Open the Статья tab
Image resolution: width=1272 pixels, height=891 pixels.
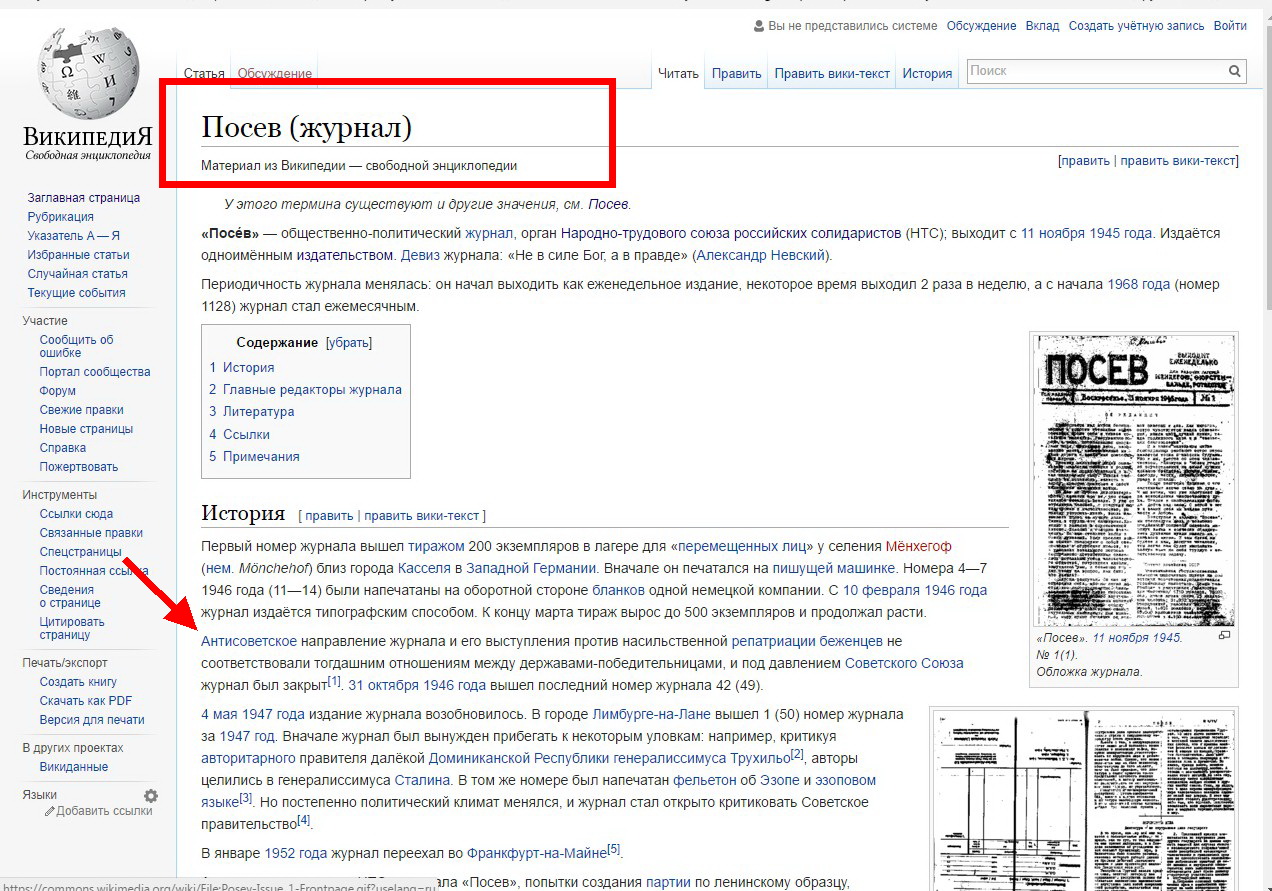[204, 73]
